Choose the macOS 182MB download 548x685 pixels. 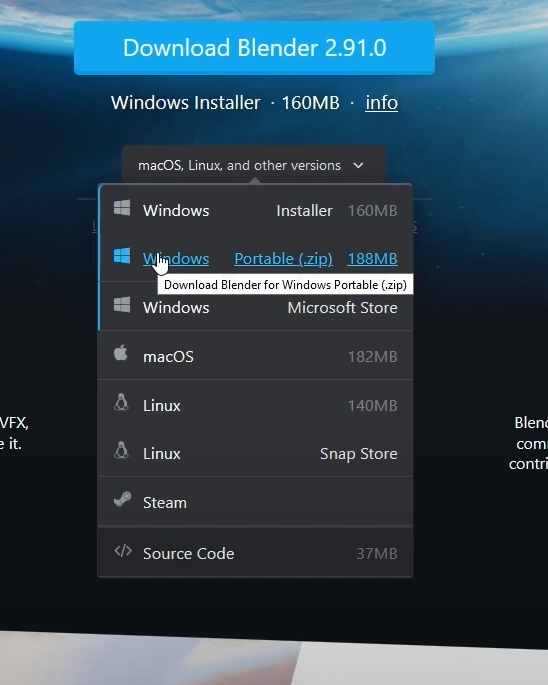[256, 356]
